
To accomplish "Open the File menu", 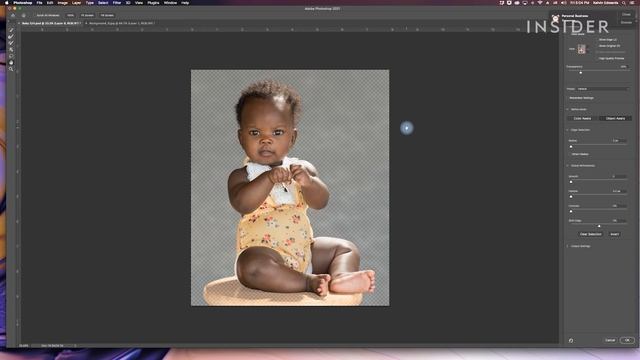I will tap(39, 2).
